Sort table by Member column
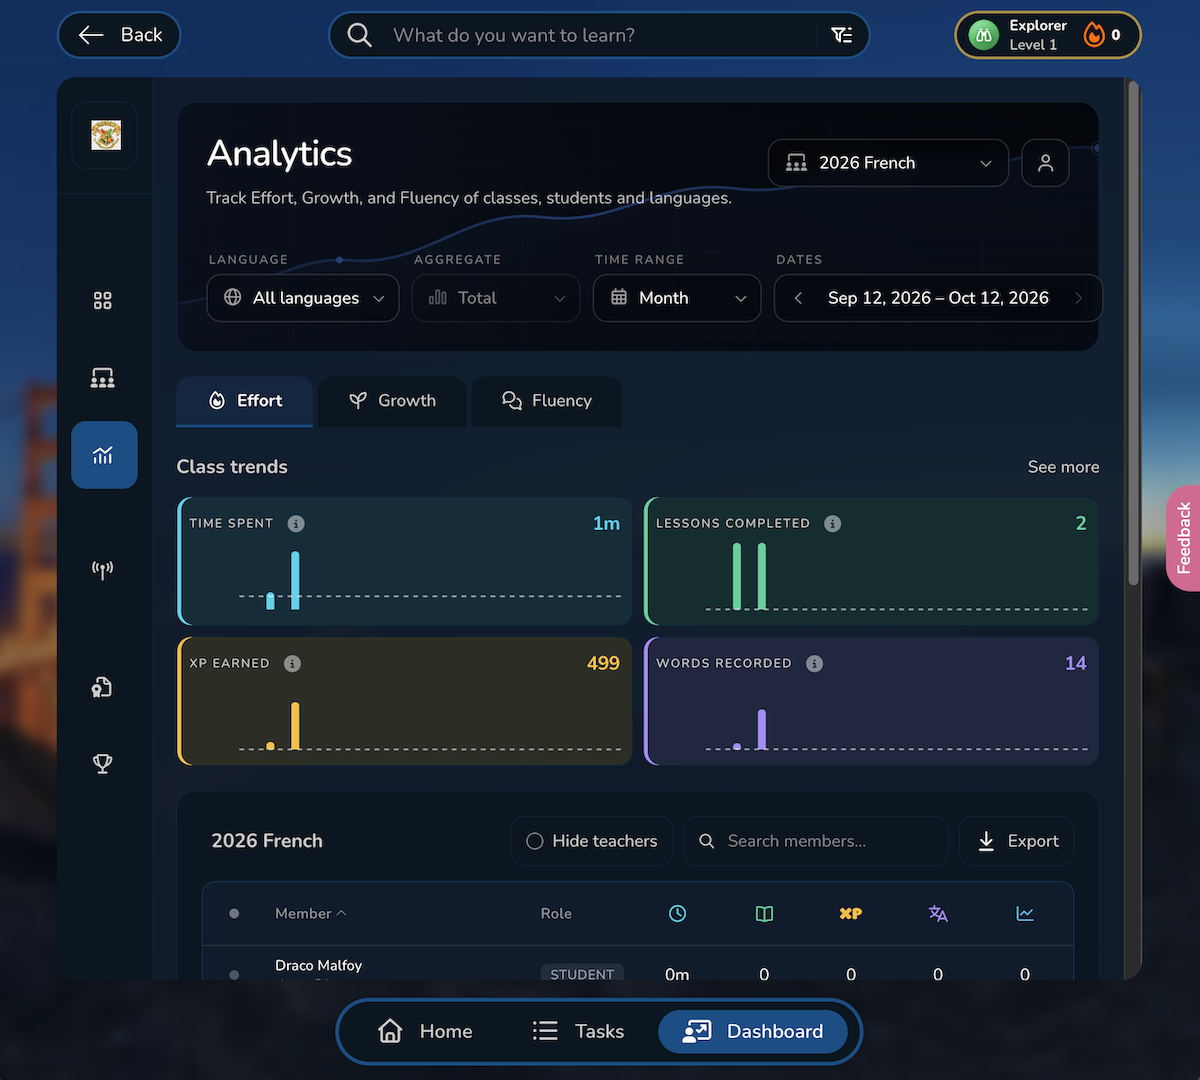 tap(310, 913)
